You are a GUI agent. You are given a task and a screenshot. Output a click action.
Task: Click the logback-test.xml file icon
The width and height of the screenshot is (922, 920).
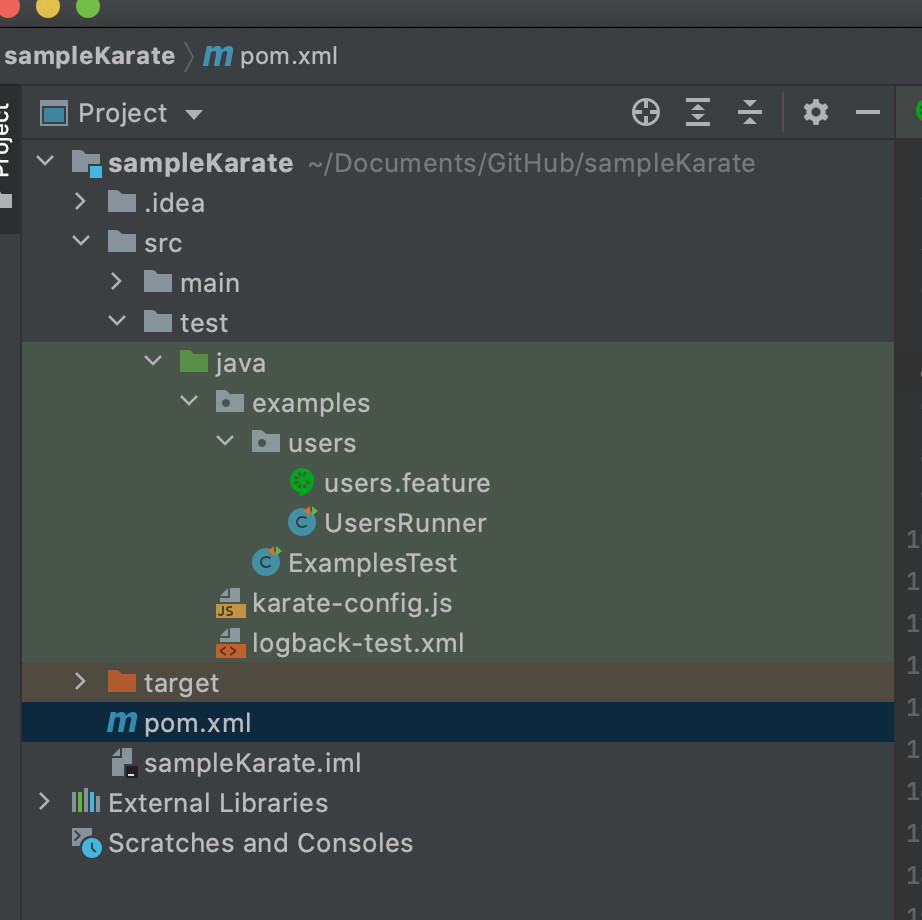click(230, 643)
